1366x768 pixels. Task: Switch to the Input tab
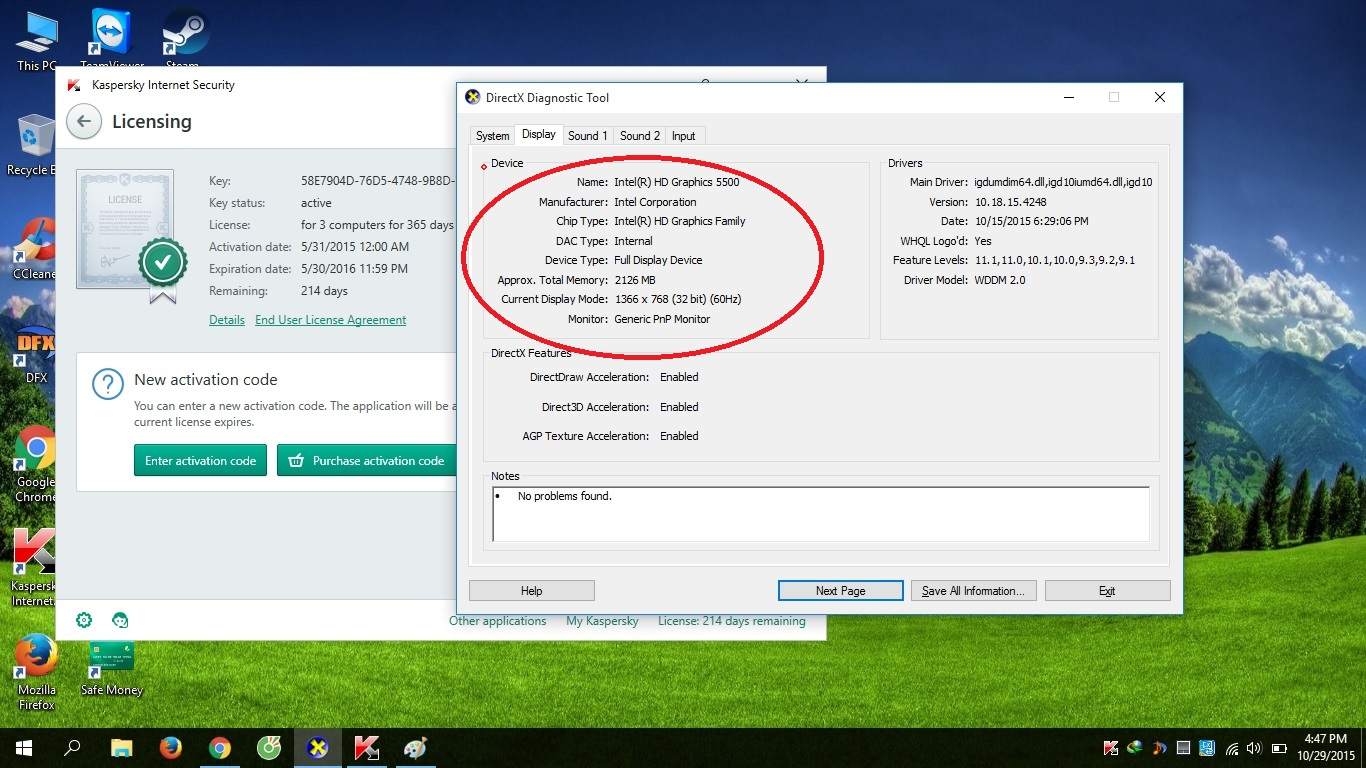pos(684,136)
